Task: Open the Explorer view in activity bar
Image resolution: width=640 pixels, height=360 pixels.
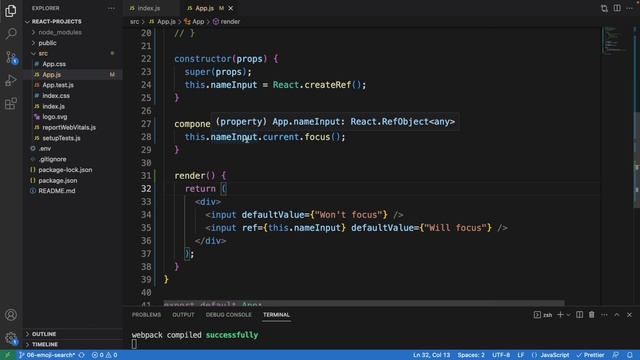Action: 11,11
